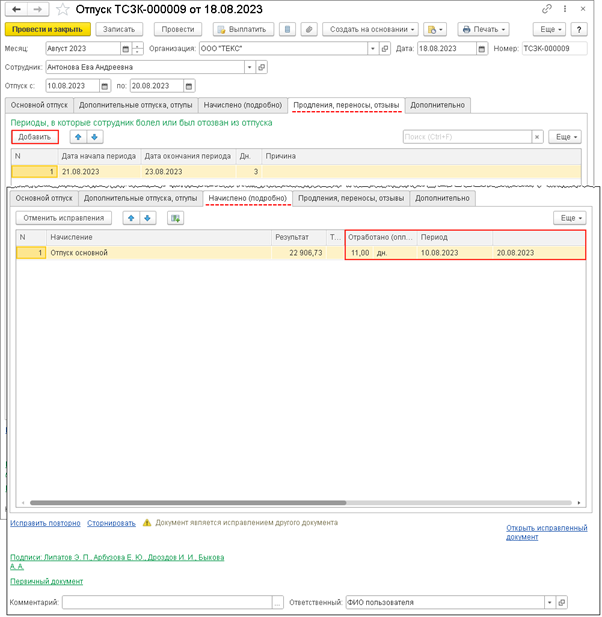This screenshot has height=617, width=602.
Task: Click the paperclip attached files icon
Action: coord(310,29)
